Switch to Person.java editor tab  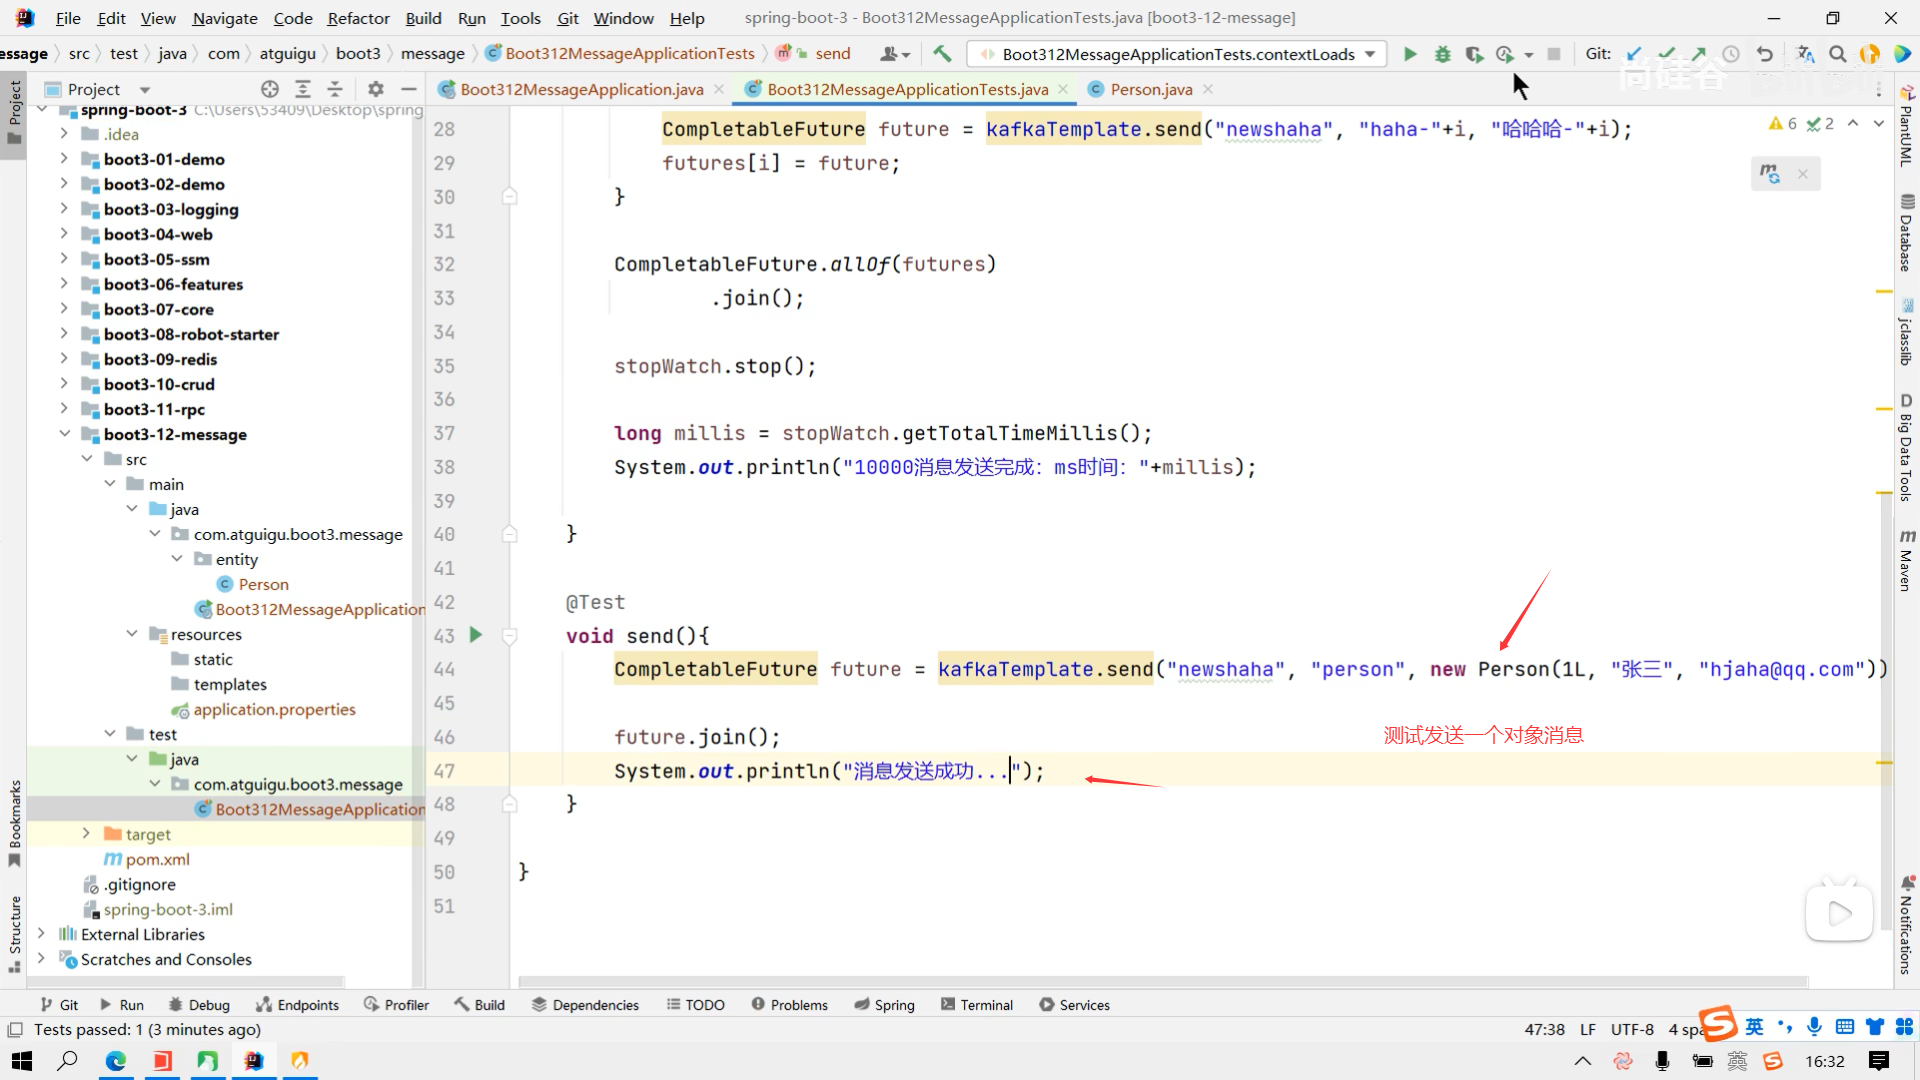pos(1150,89)
